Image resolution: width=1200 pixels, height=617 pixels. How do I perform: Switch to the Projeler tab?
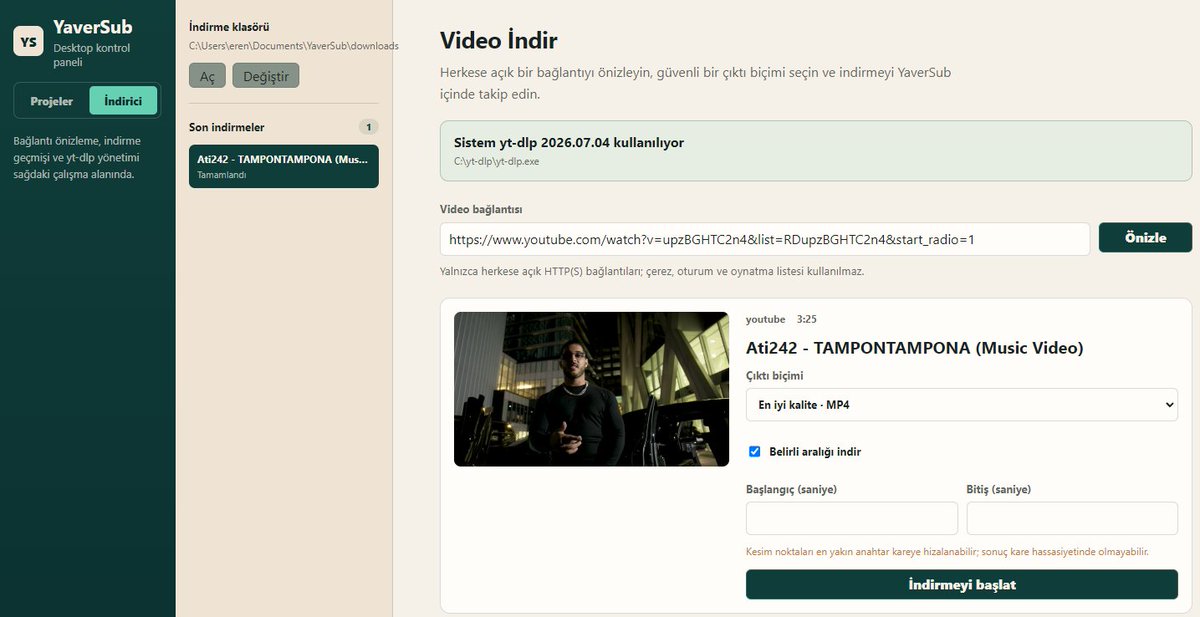click(52, 101)
